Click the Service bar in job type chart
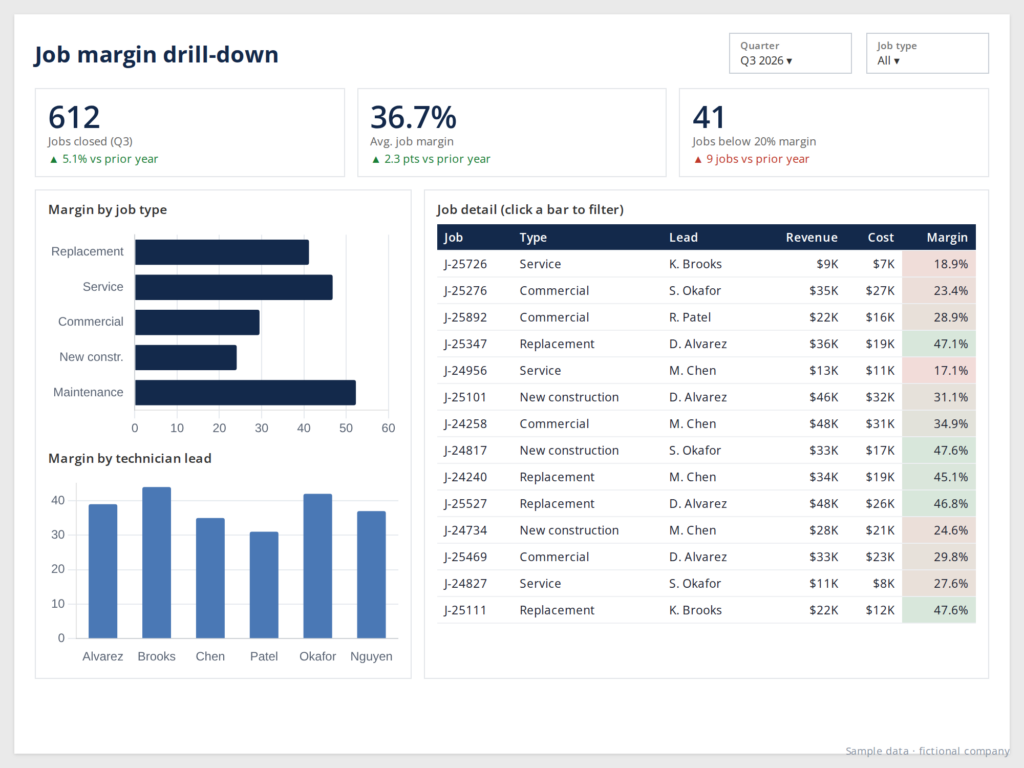Viewport: 1024px width, 768px height. (234, 287)
